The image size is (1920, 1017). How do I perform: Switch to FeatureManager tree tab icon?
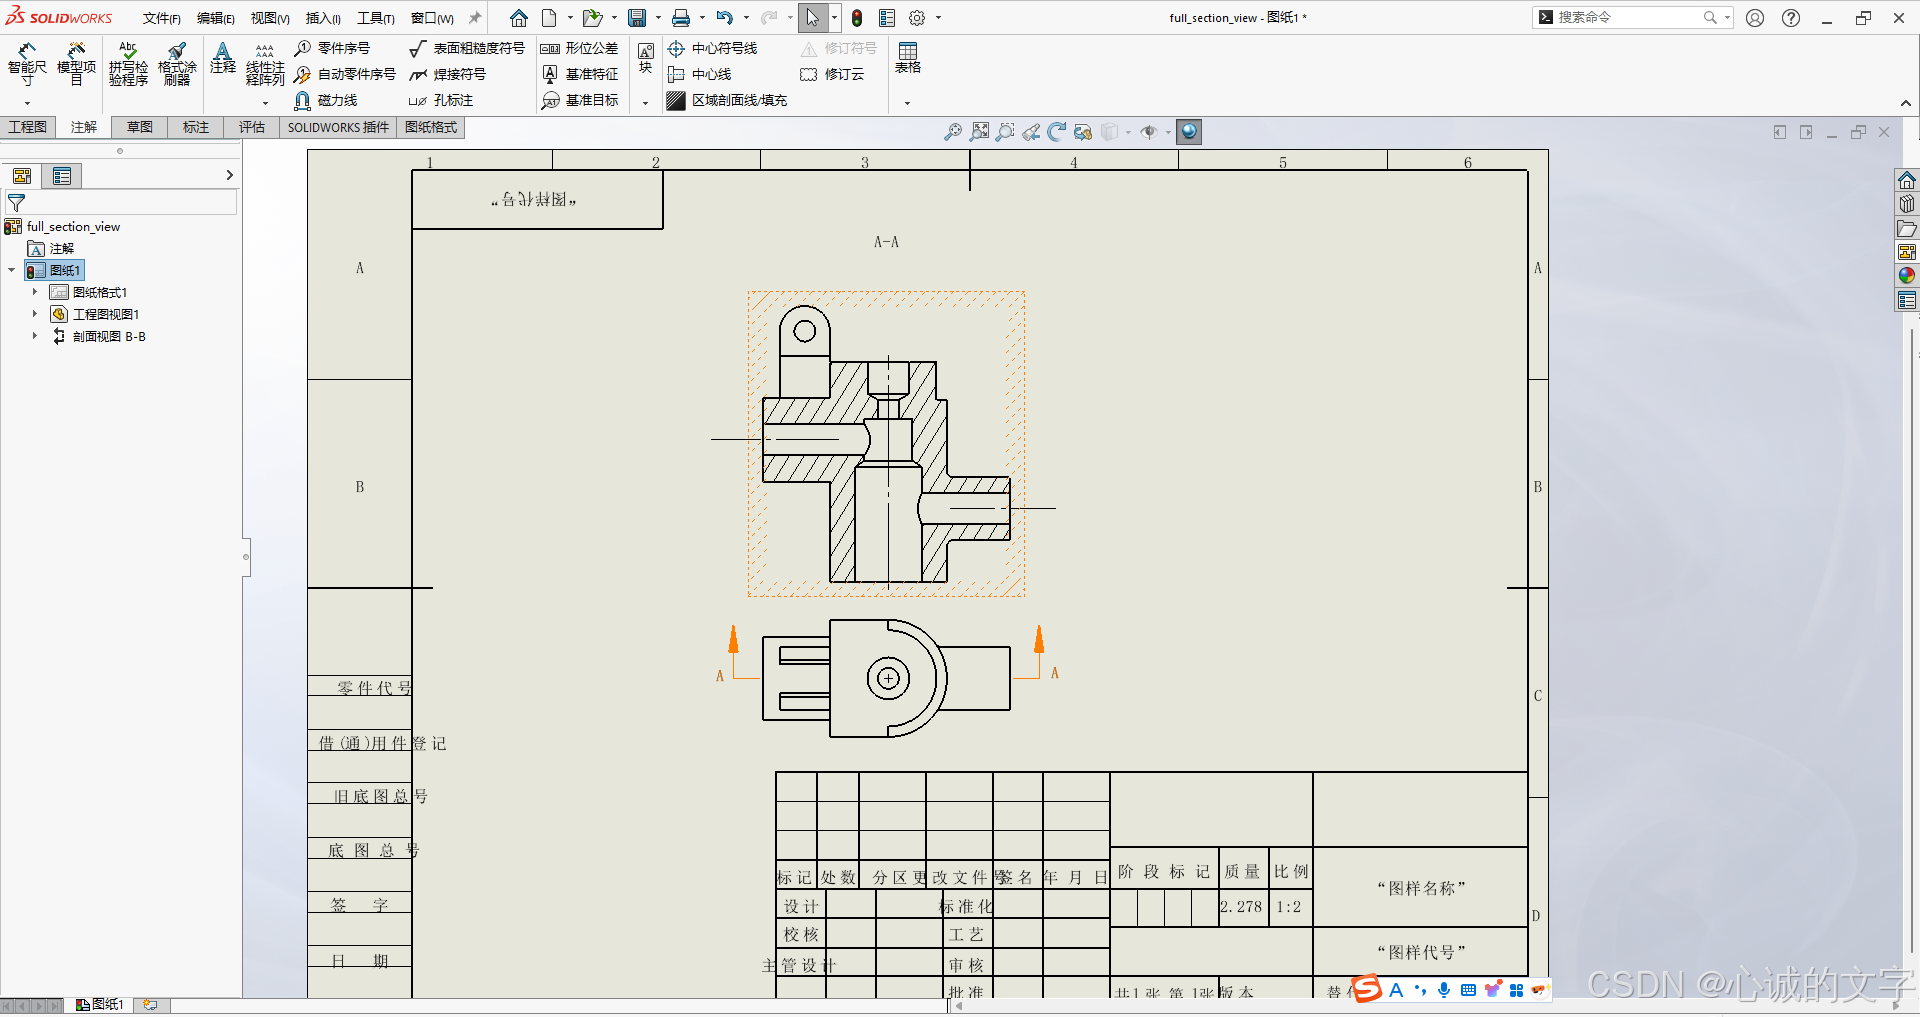[22, 176]
